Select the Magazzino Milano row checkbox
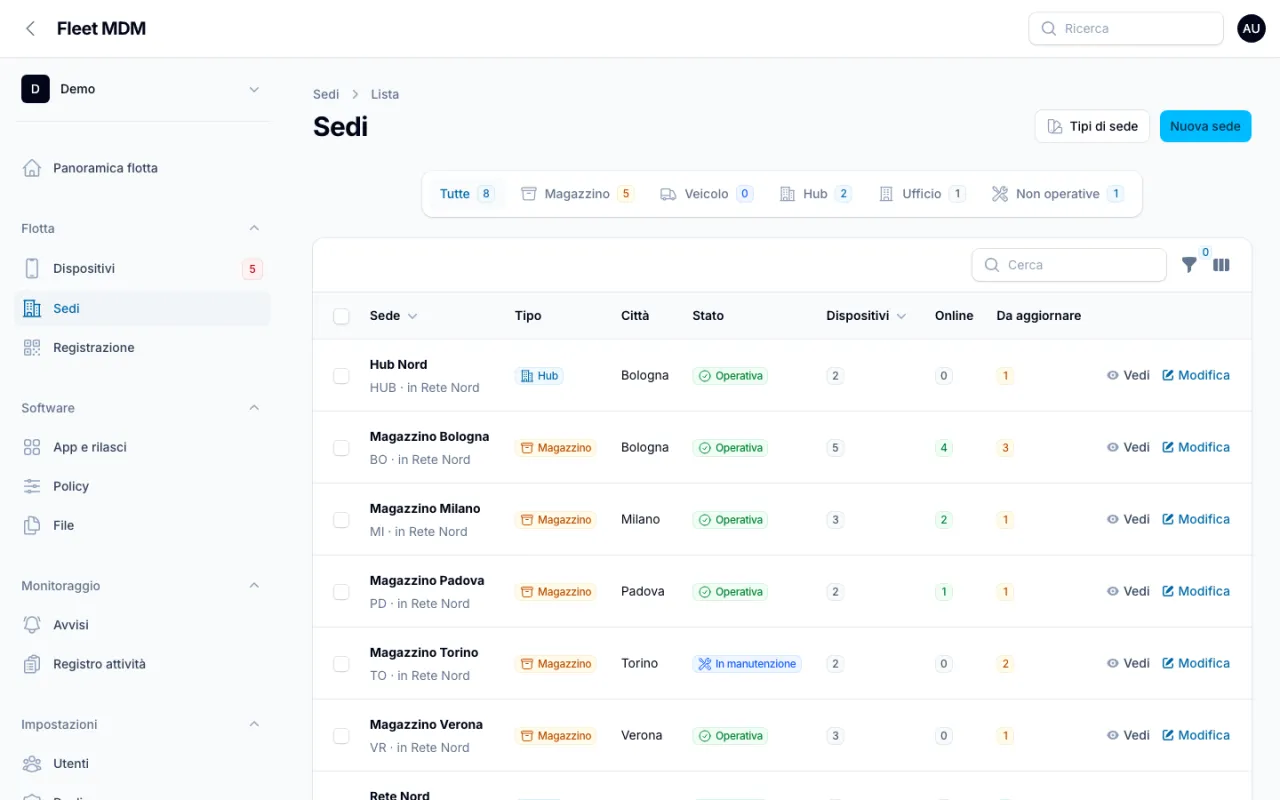 [x=341, y=520]
